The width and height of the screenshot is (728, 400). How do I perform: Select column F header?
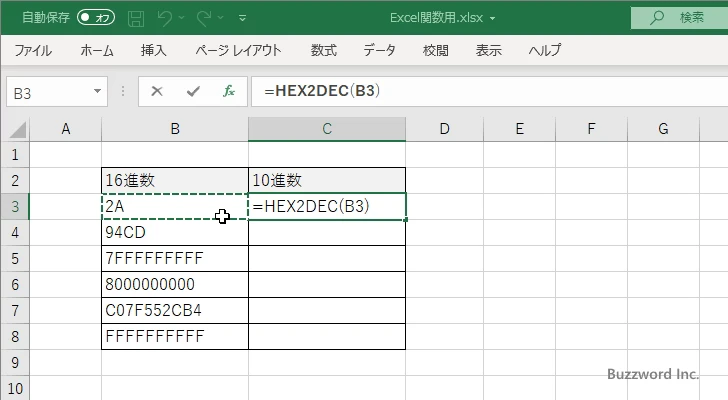point(591,129)
